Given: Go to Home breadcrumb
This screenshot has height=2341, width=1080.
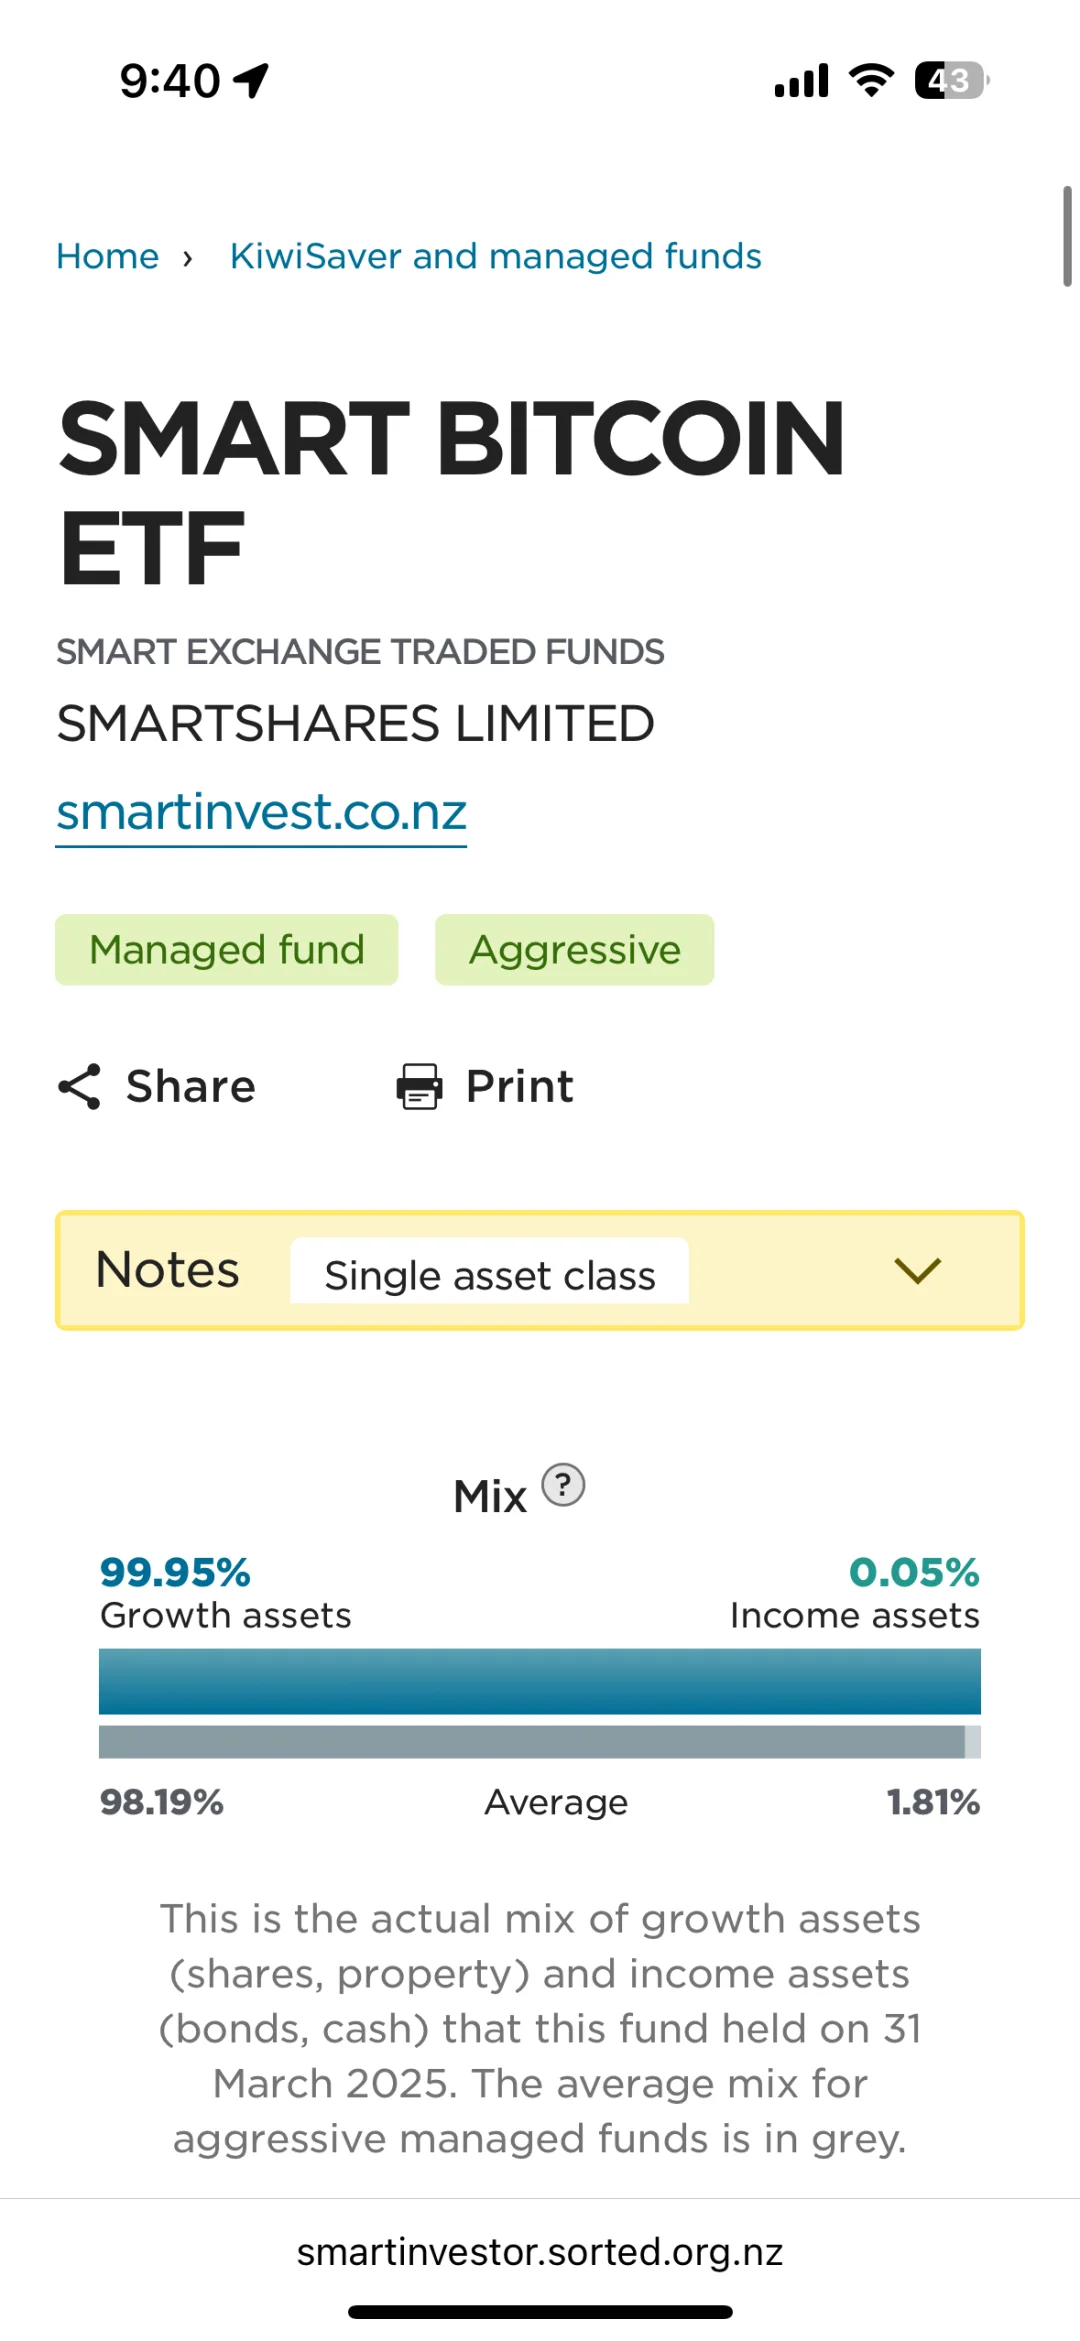Looking at the screenshot, I should click(108, 256).
